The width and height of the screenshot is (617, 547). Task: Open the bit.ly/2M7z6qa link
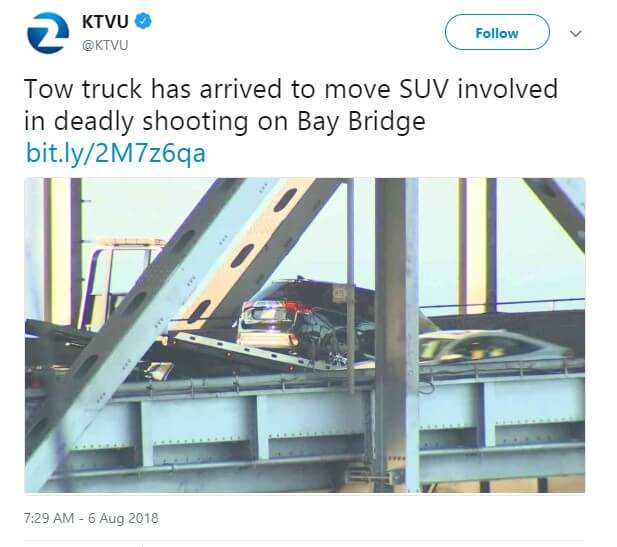click(115, 153)
